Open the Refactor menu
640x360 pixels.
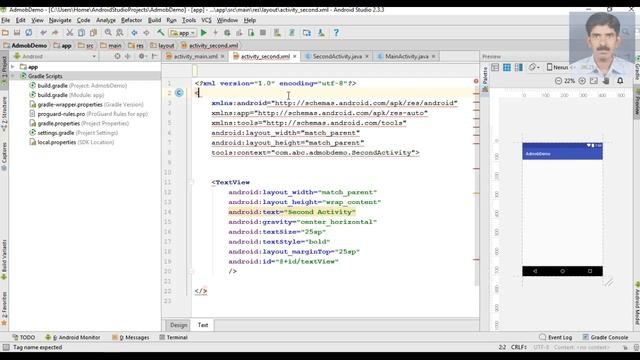pos(131,20)
